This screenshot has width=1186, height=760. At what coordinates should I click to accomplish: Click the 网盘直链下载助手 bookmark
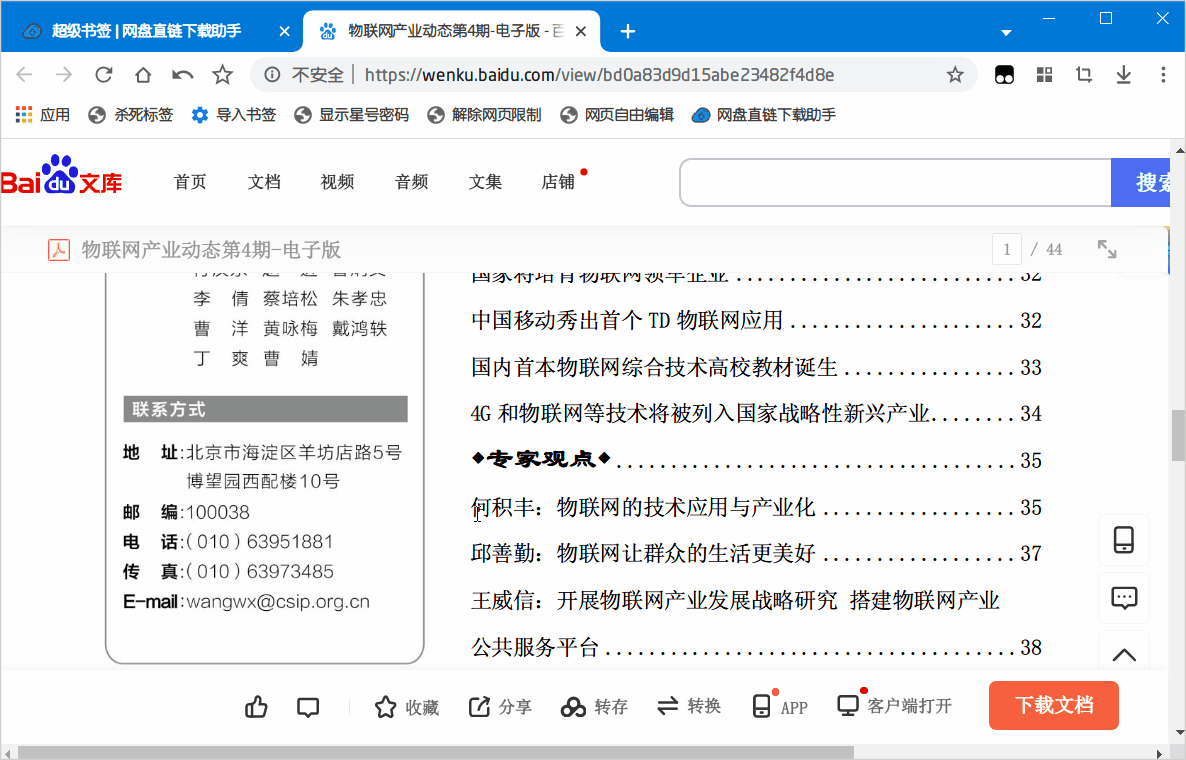pos(764,115)
